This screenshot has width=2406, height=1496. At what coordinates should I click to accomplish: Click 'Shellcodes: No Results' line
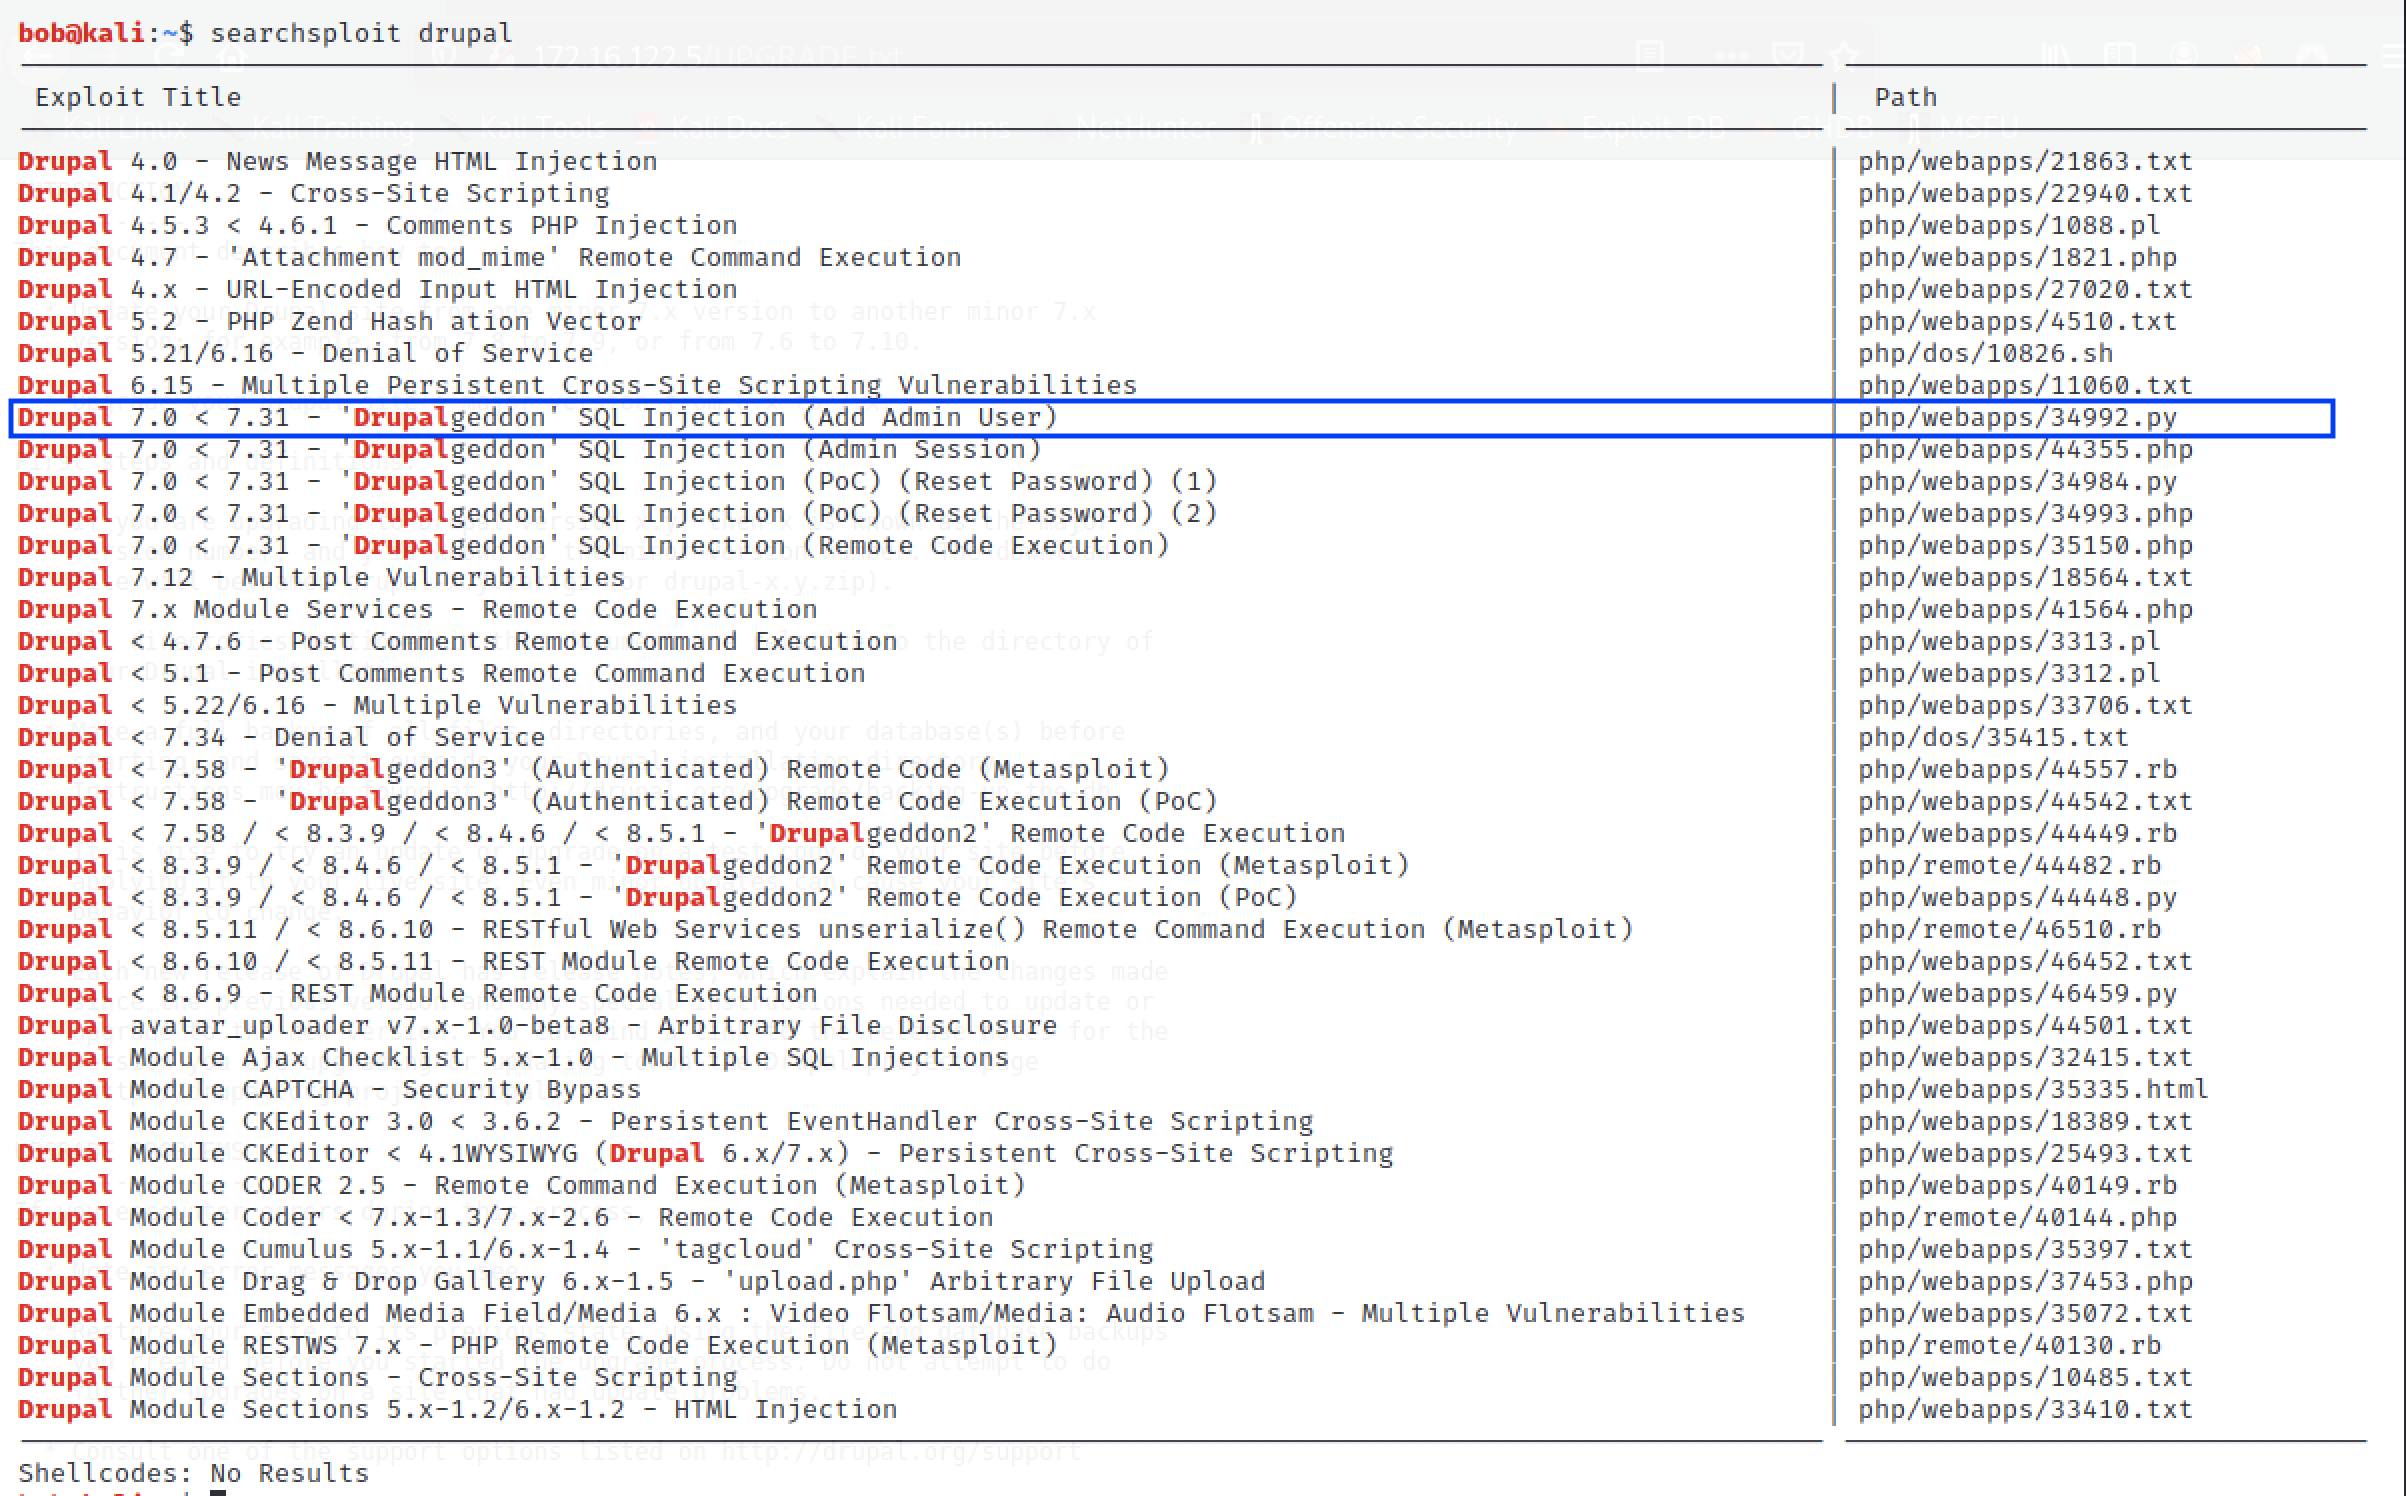(x=194, y=1473)
